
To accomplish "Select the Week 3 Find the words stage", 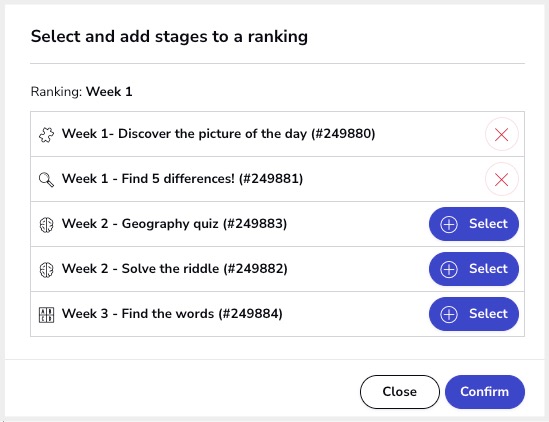I will click(474, 314).
